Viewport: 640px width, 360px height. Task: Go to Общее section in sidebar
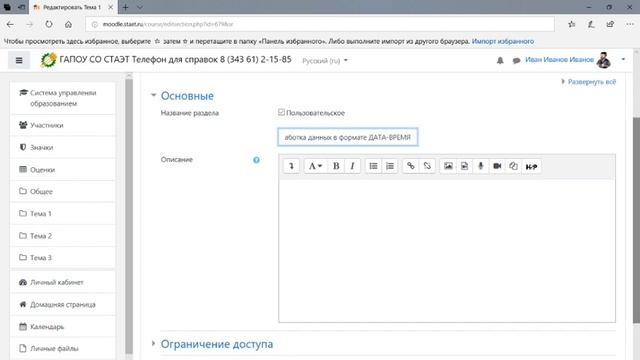(x=63, y=191)
